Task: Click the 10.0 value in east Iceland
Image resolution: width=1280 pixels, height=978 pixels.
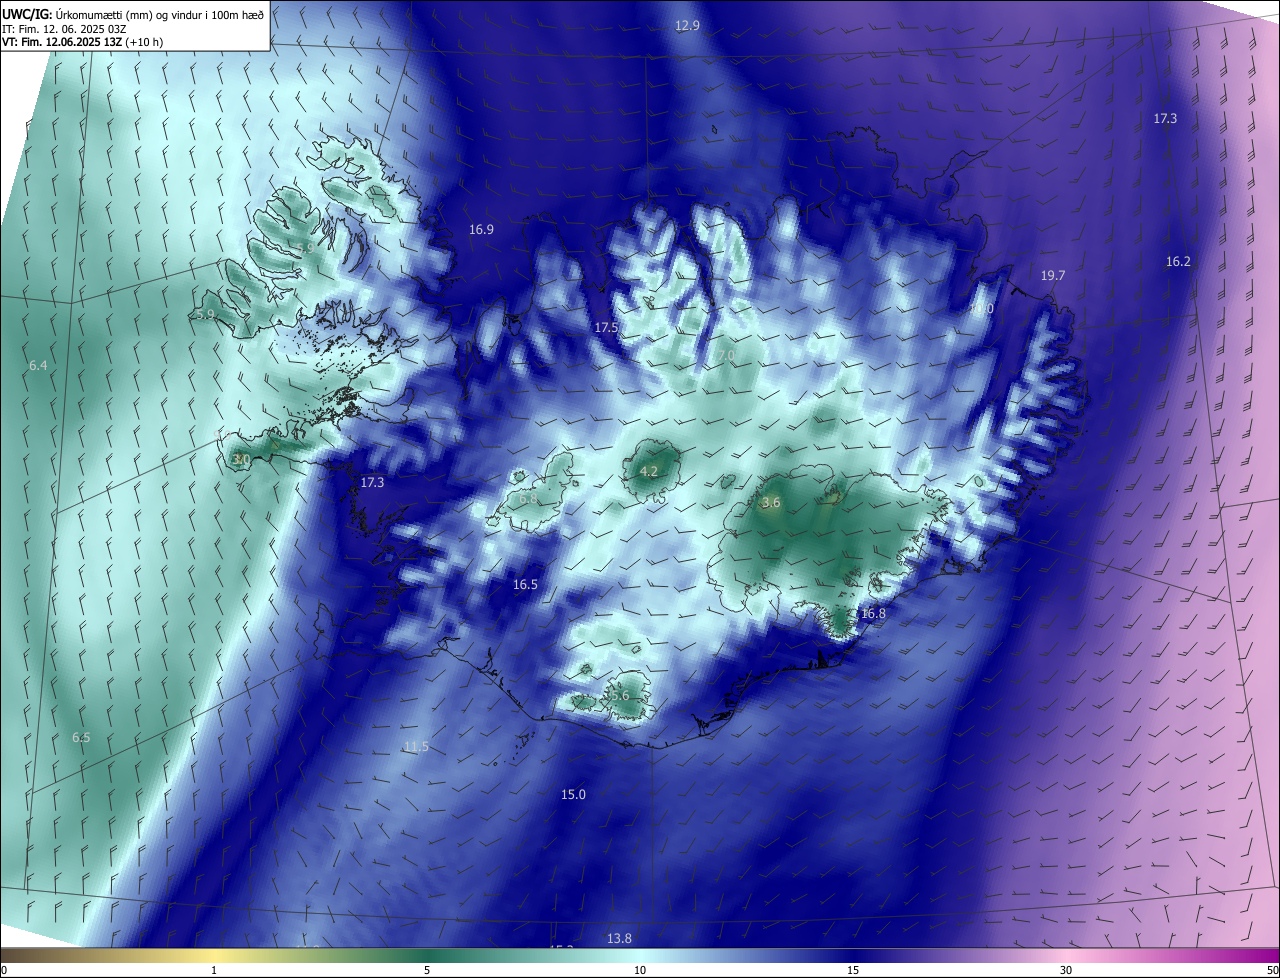Action: coord(981,310)
